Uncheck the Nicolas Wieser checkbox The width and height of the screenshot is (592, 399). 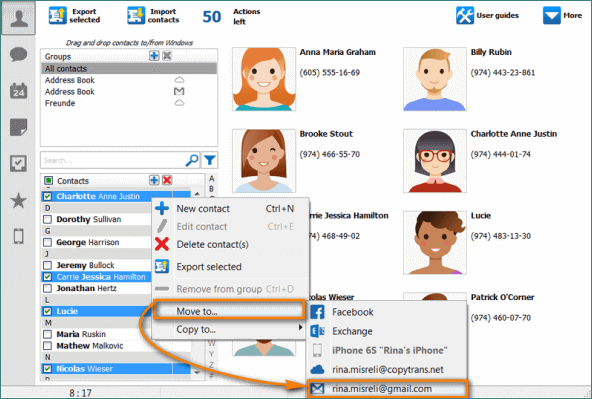tap(48, 369)
